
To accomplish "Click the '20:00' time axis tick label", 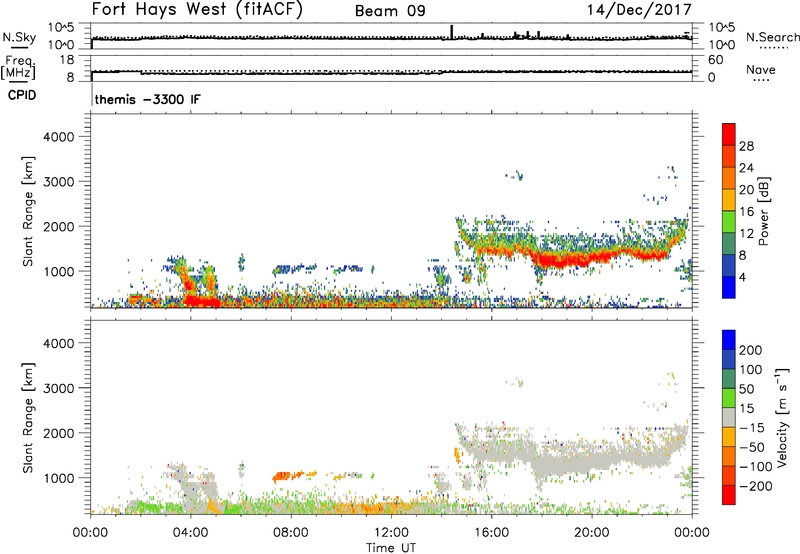I will (x=591, y=533).
